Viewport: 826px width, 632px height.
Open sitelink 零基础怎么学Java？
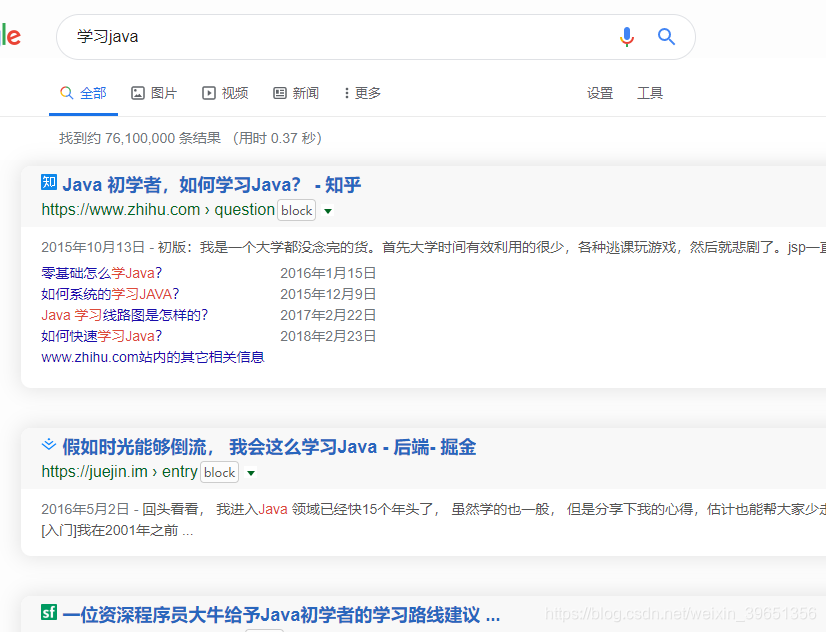102,273
